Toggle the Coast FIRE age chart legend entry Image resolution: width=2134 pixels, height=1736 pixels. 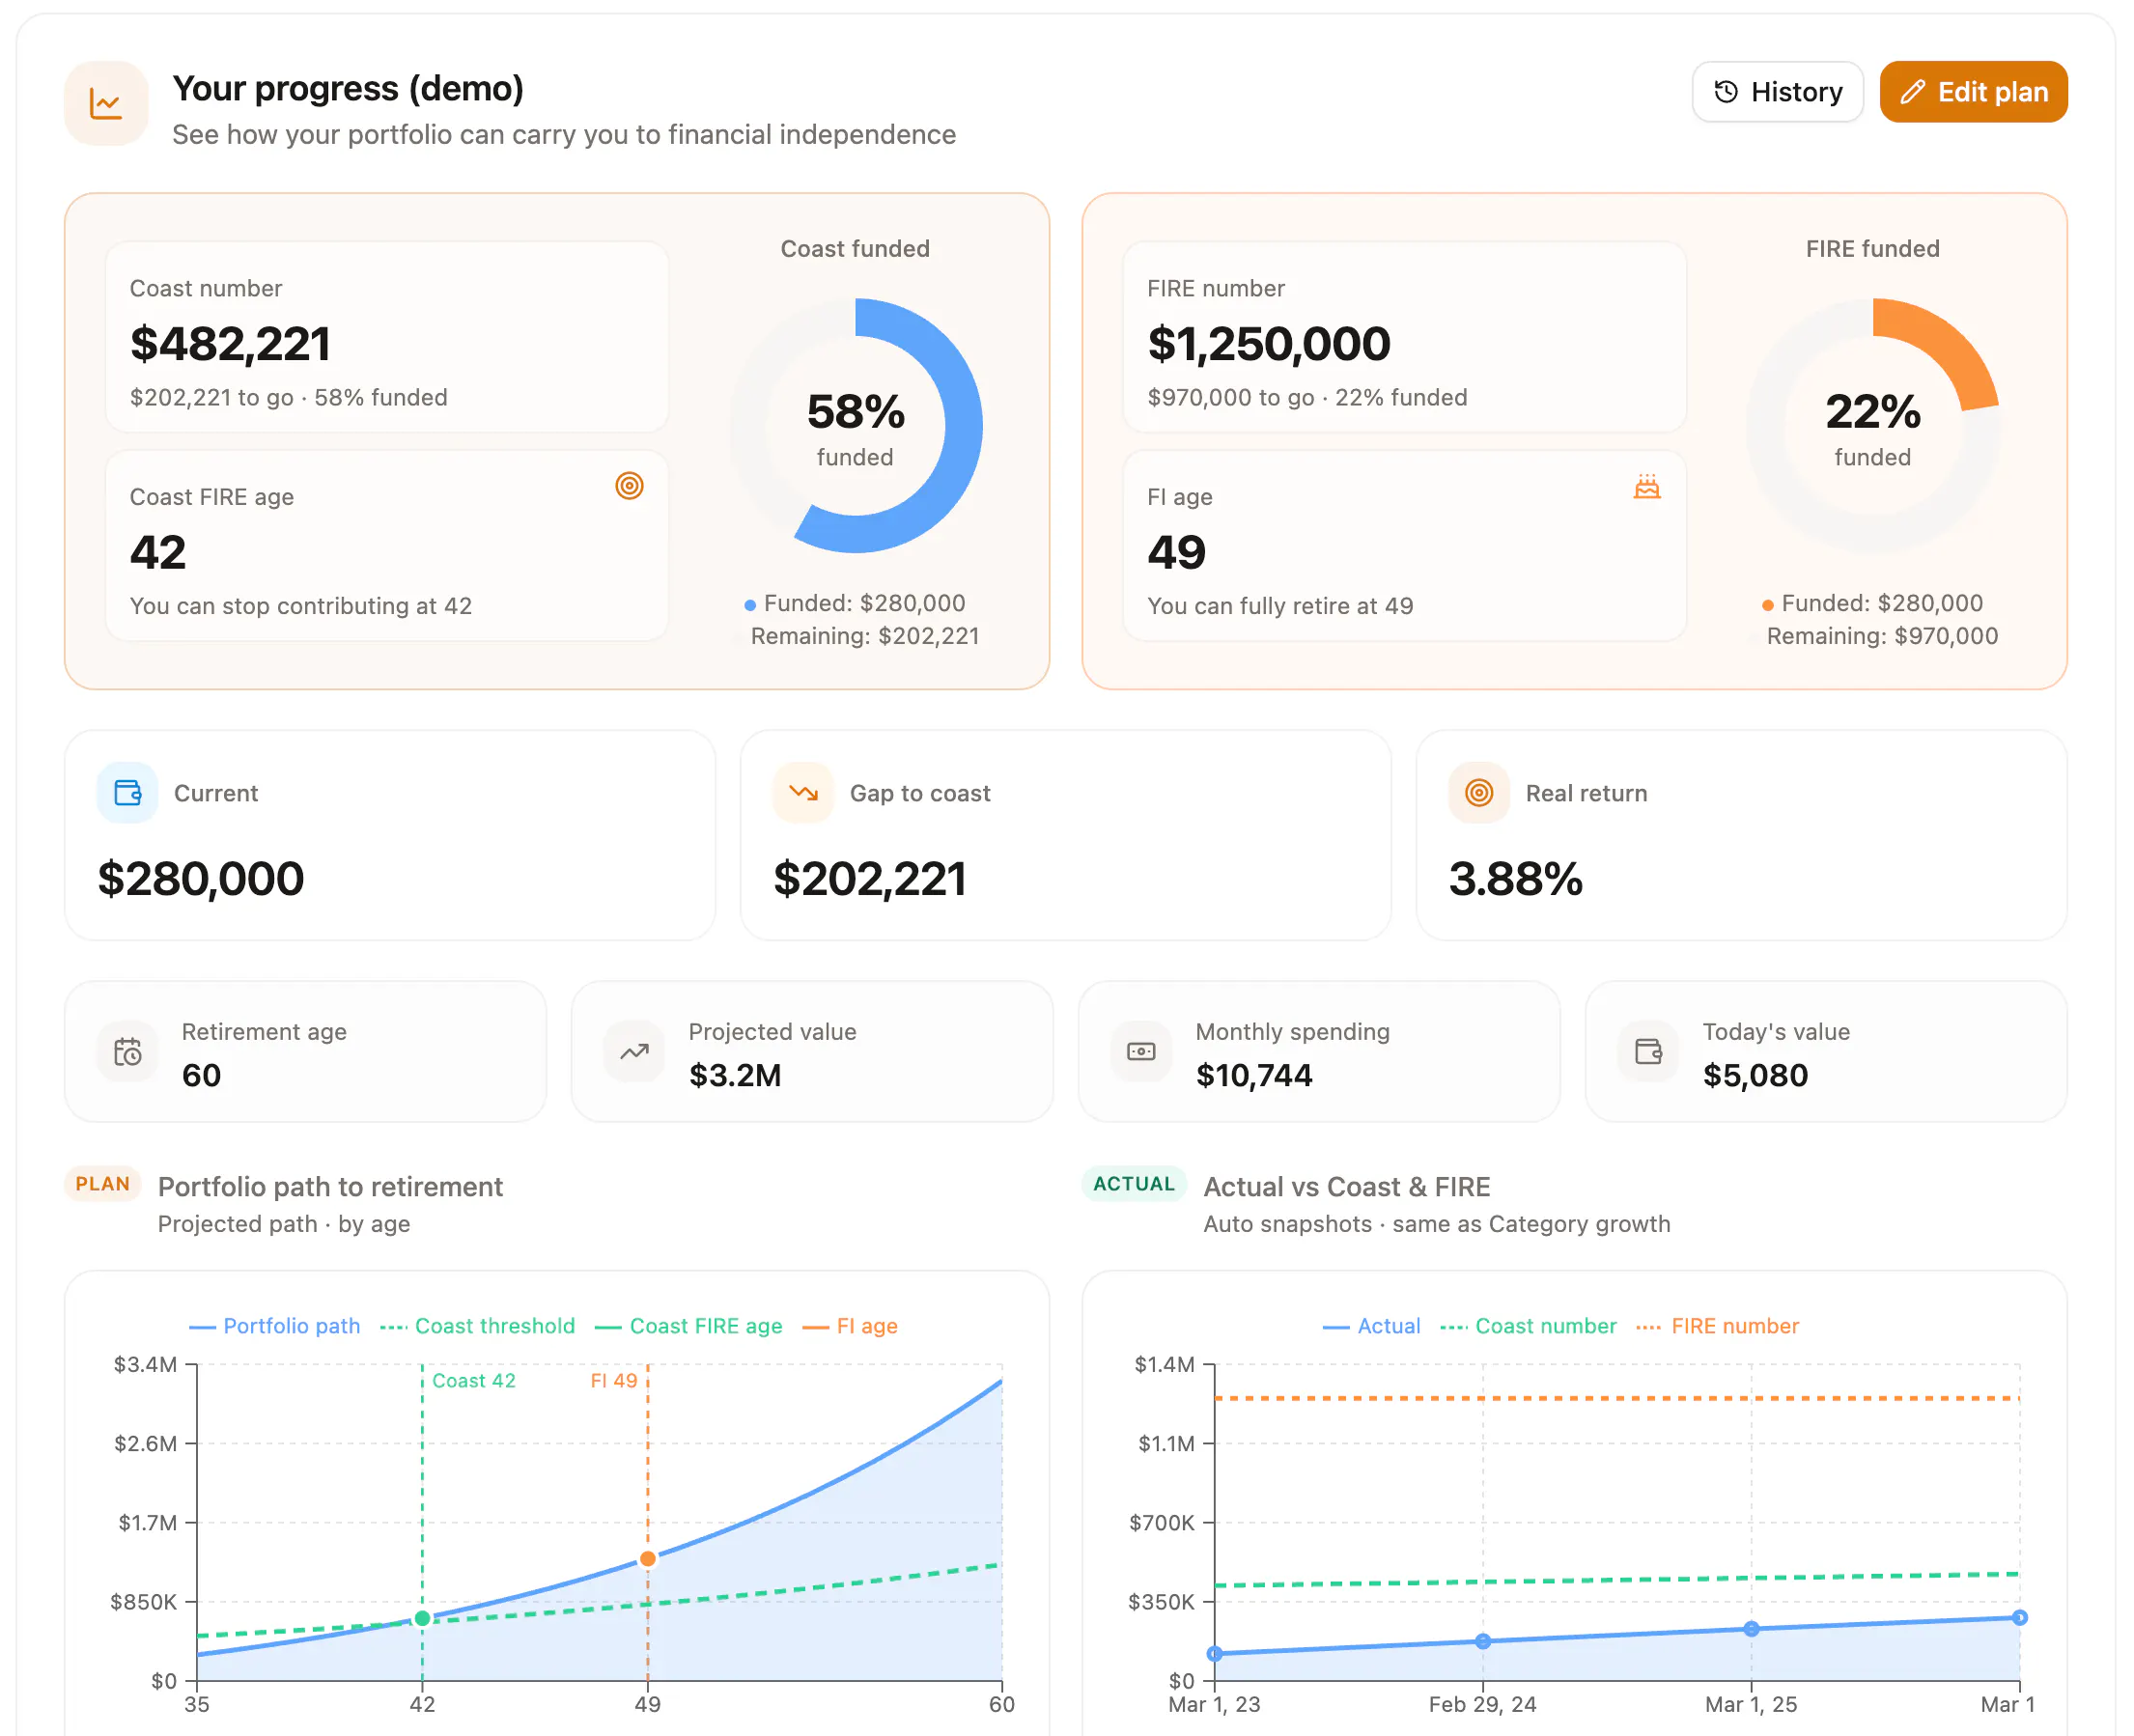pos(689,1326)
